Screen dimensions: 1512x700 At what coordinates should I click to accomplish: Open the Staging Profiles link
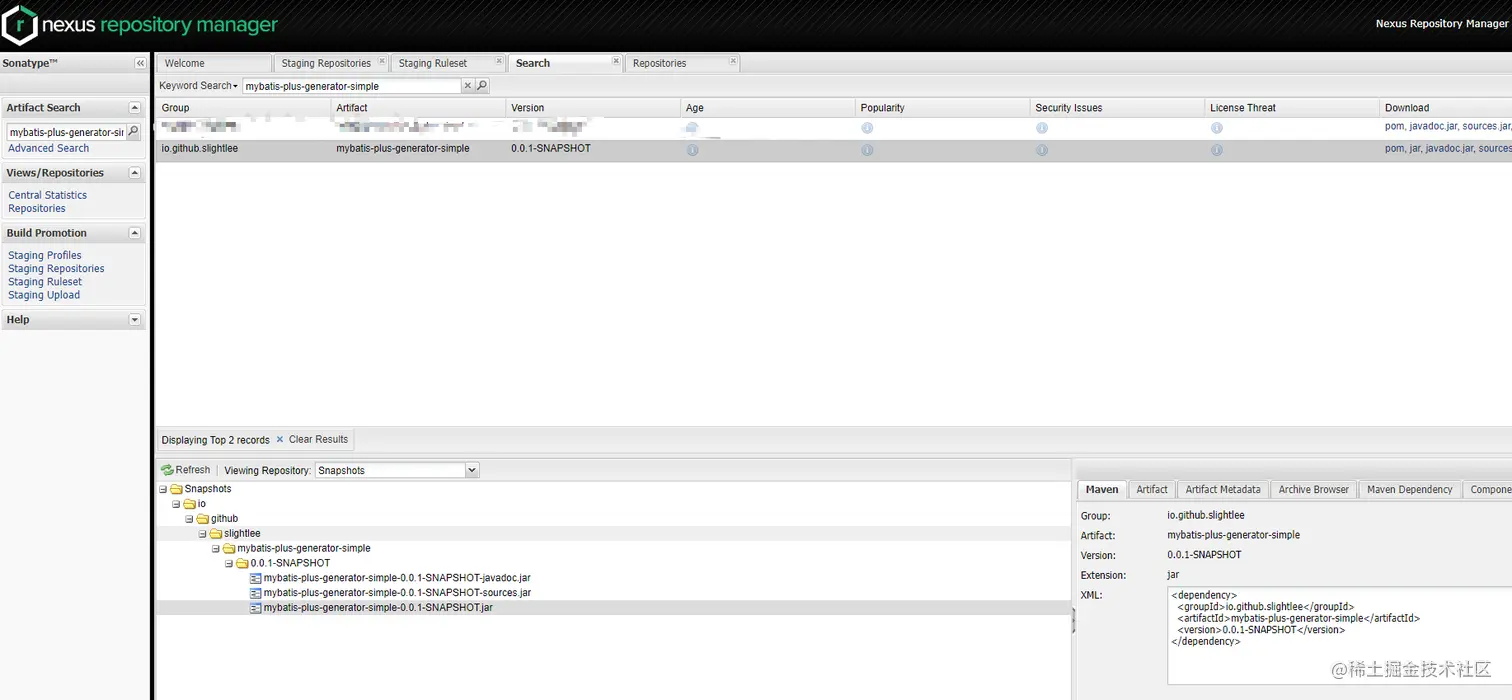45,256
